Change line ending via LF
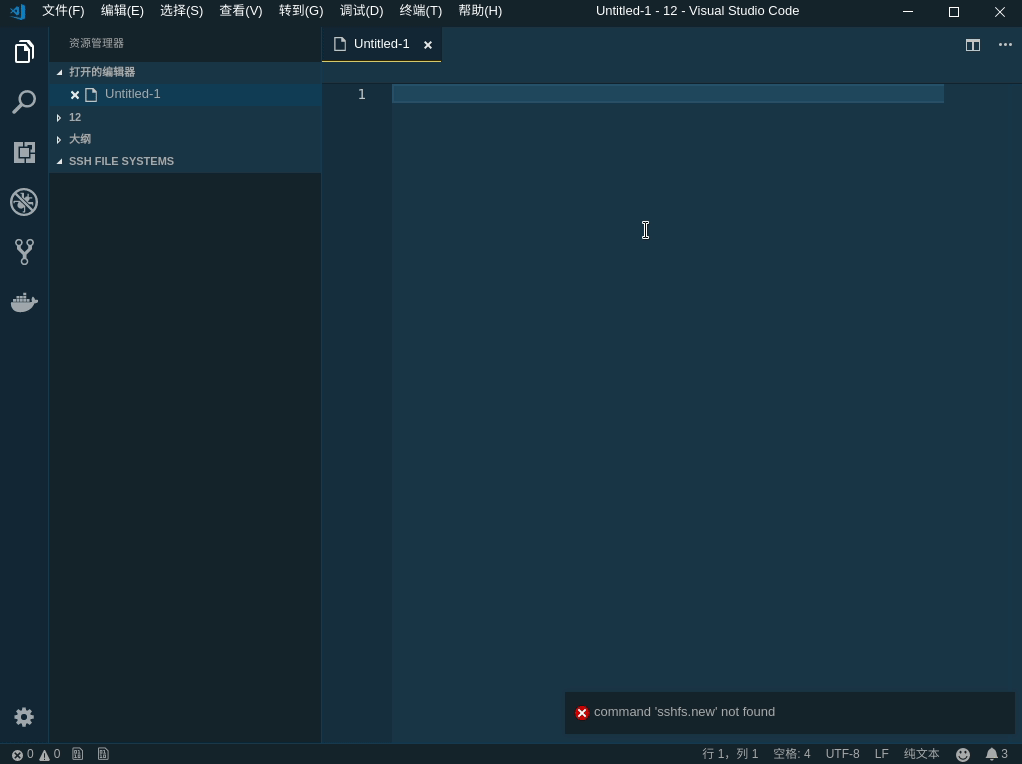The image size is (1022, 764). pos(881,754)
